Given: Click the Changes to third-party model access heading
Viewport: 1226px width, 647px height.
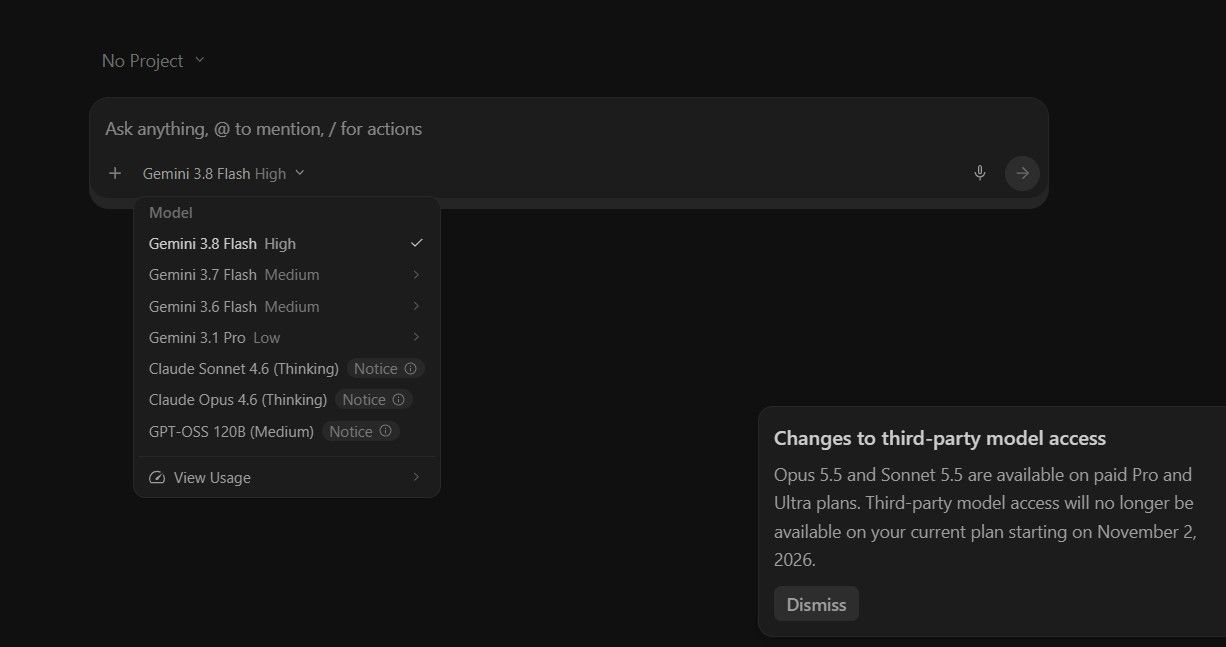Looking at the screenshot, I should (x=940, y=438).
